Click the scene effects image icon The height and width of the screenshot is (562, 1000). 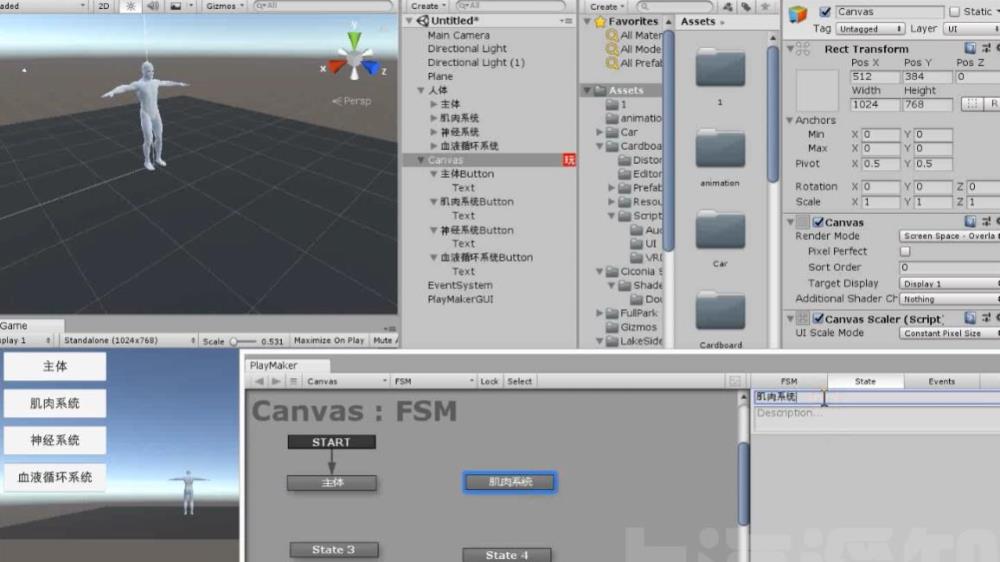(x=177, y=6)
